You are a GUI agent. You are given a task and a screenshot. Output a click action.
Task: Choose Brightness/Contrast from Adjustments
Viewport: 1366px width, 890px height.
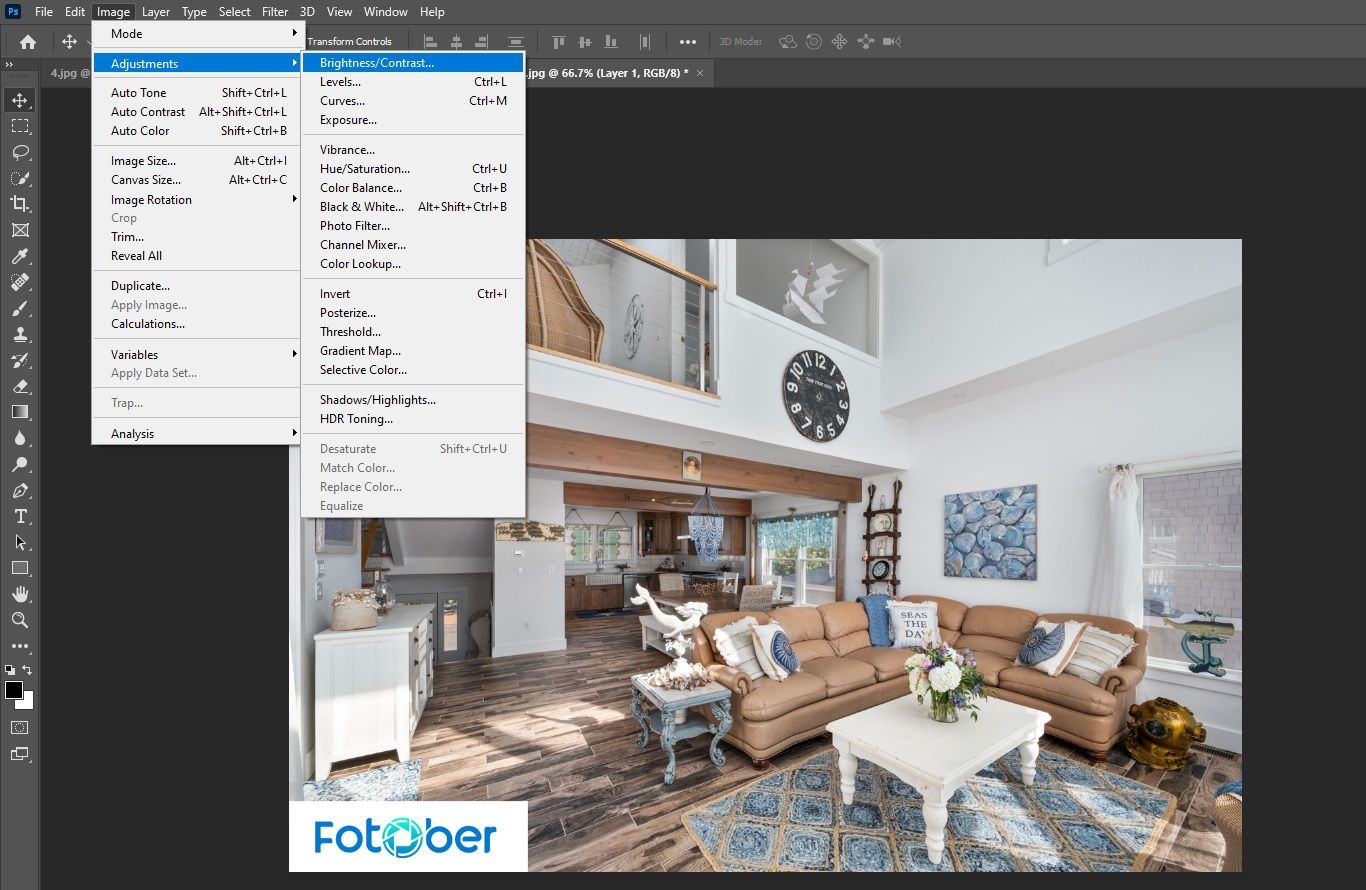(x=377, y=63)
